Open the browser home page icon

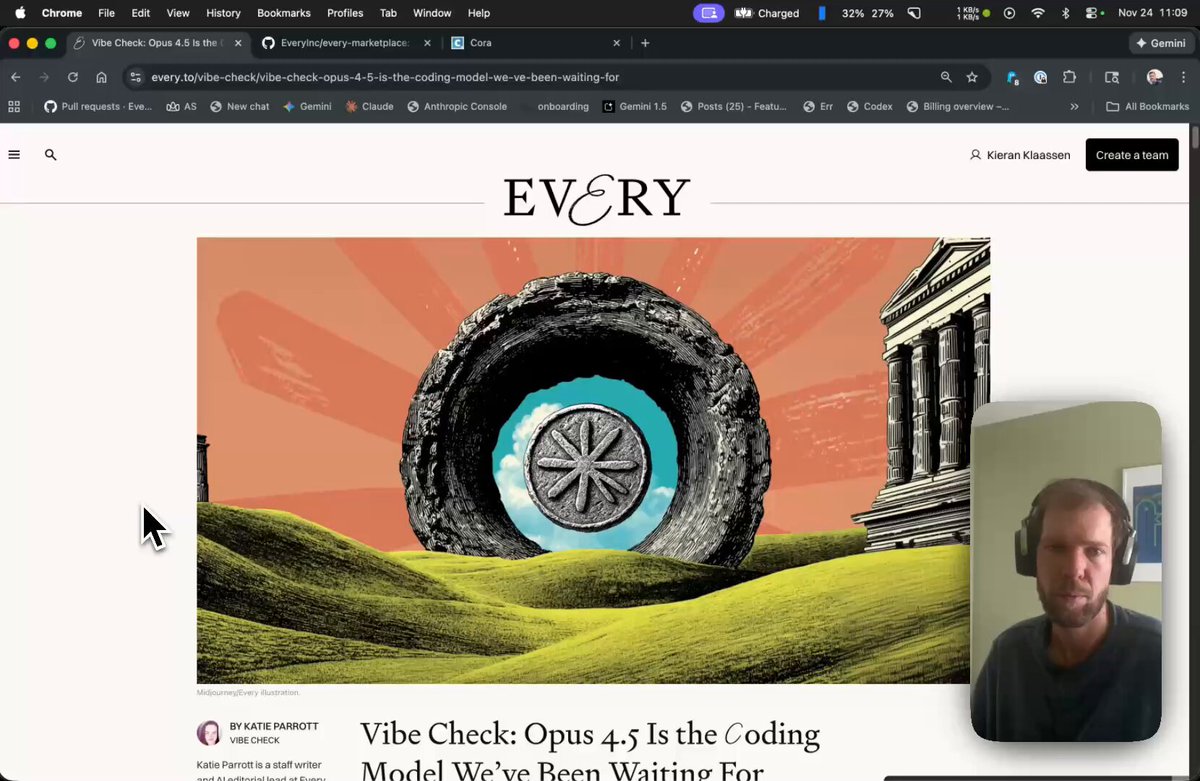(x=101, y=77)
